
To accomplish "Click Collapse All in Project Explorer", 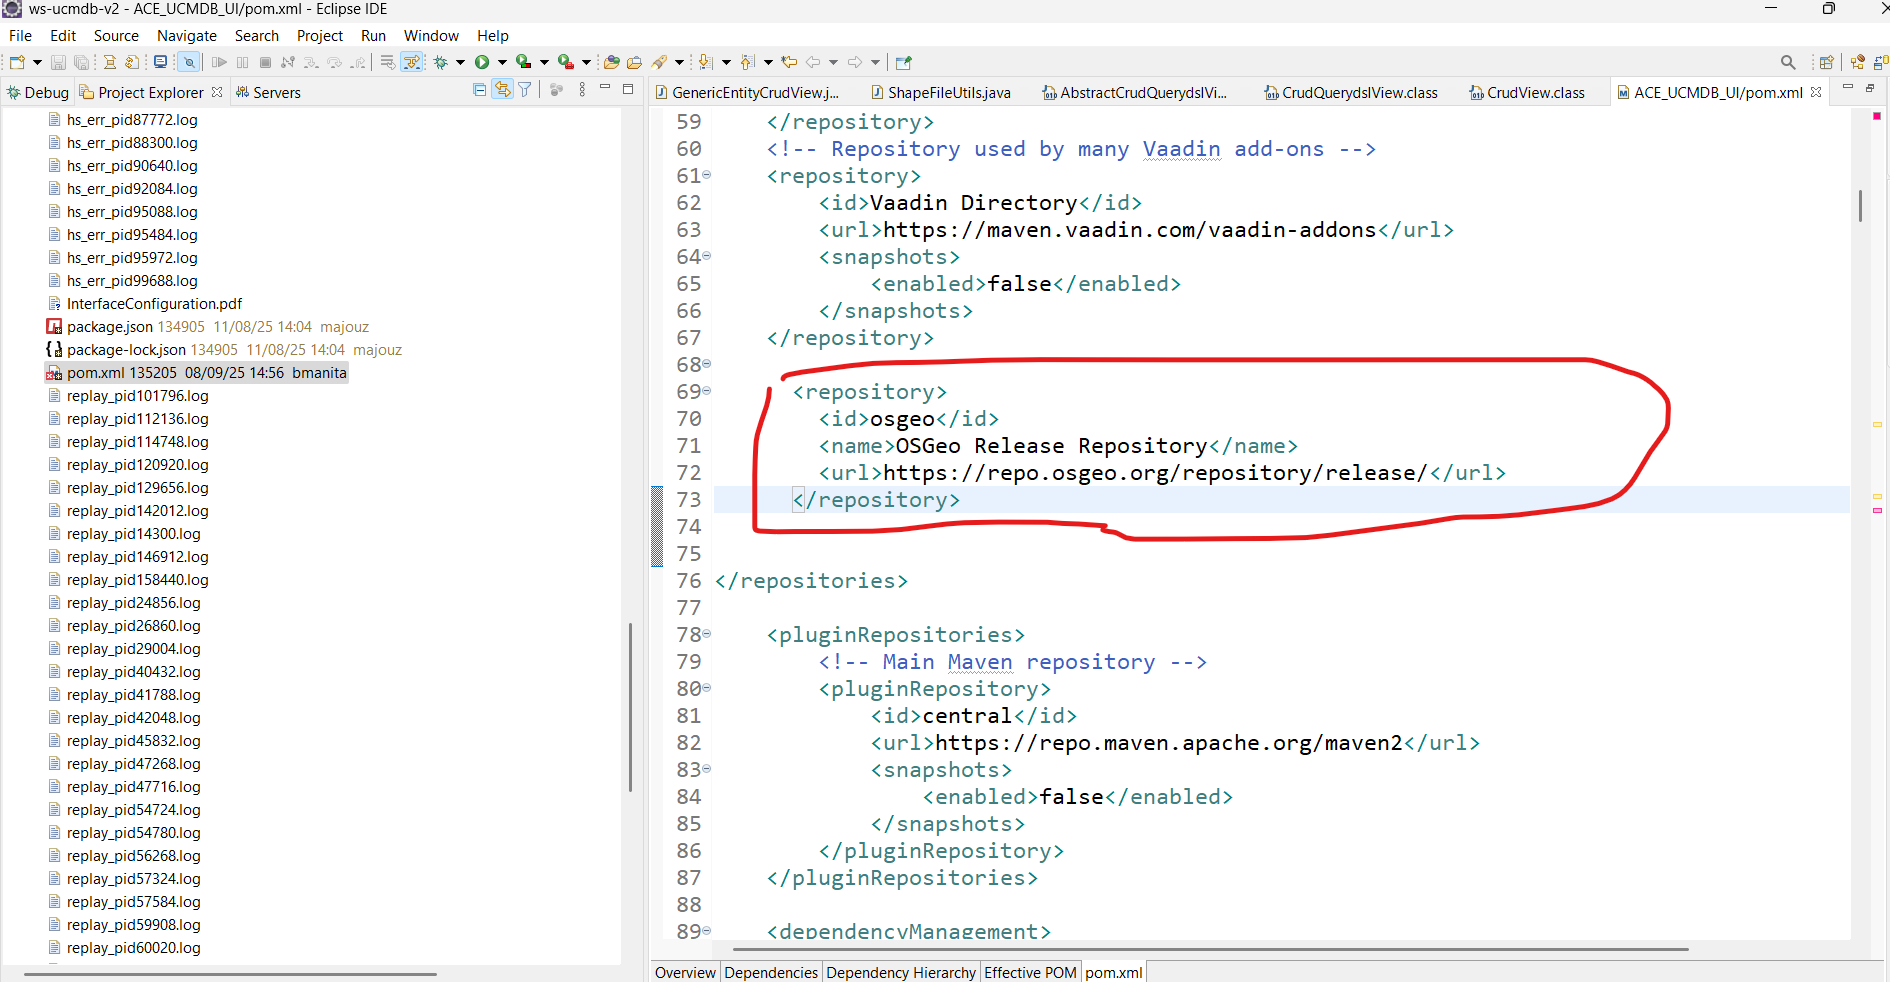I will pos(480,90).
